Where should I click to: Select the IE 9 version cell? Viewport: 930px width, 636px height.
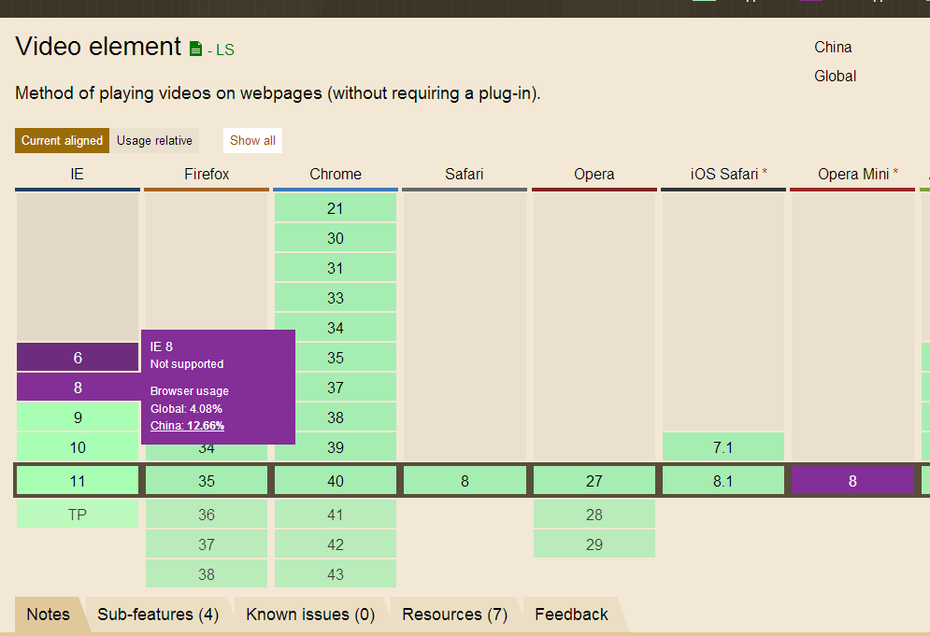pos(78,417)
